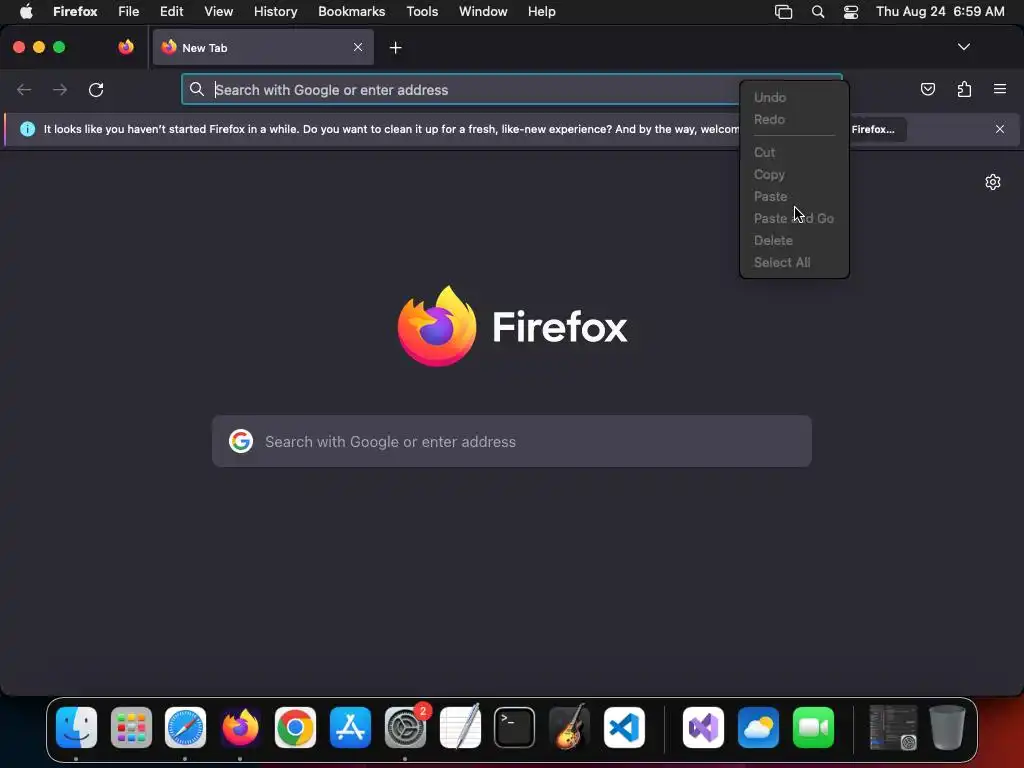1024x768 pixels.
Task: Click the date and time in menu bar
Action: (x=940, y=12)
